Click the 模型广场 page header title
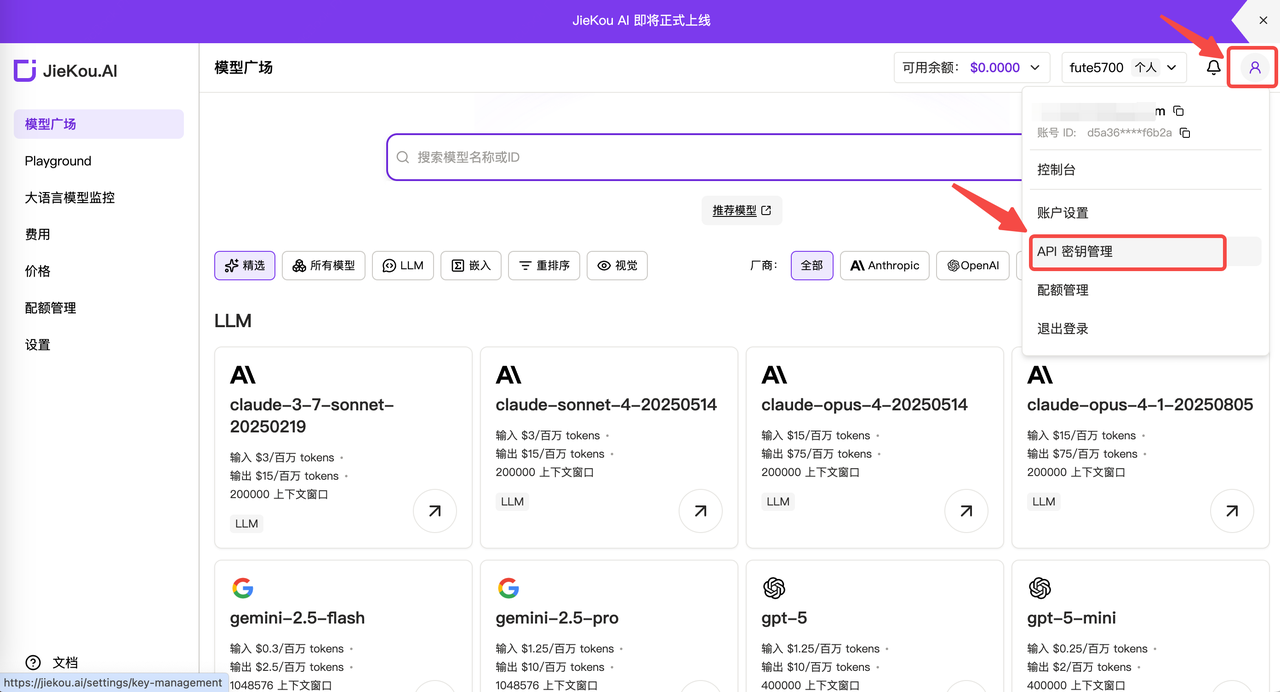This screenshot has width=1280, height=692. 243,68
